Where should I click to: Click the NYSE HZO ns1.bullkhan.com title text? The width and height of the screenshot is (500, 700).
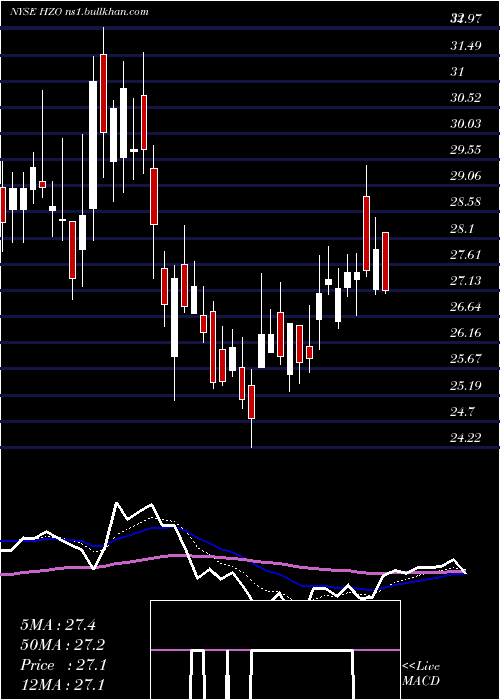tap(79, 12)
